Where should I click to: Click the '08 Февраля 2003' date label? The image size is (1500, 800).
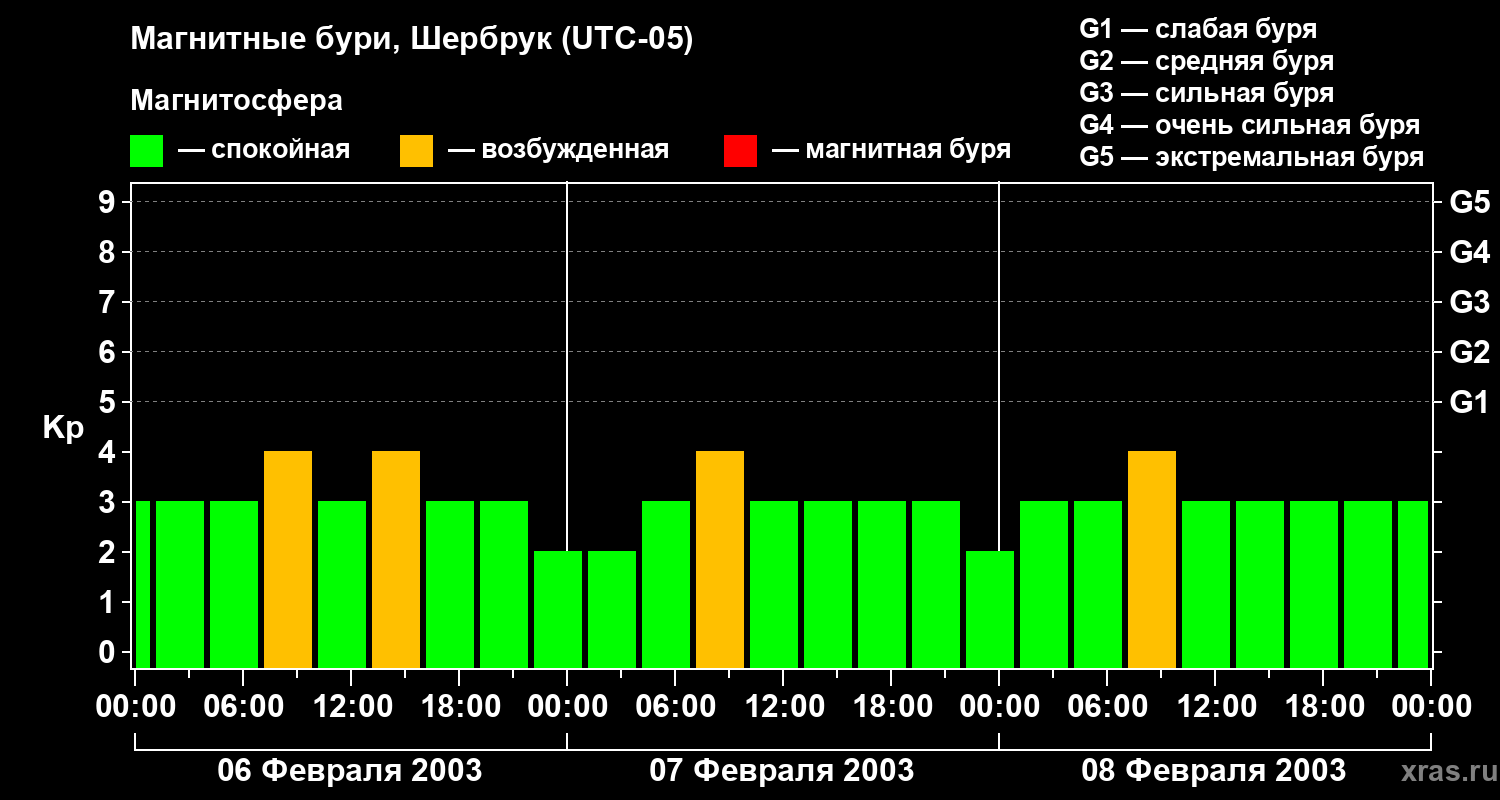[1214, 771]
